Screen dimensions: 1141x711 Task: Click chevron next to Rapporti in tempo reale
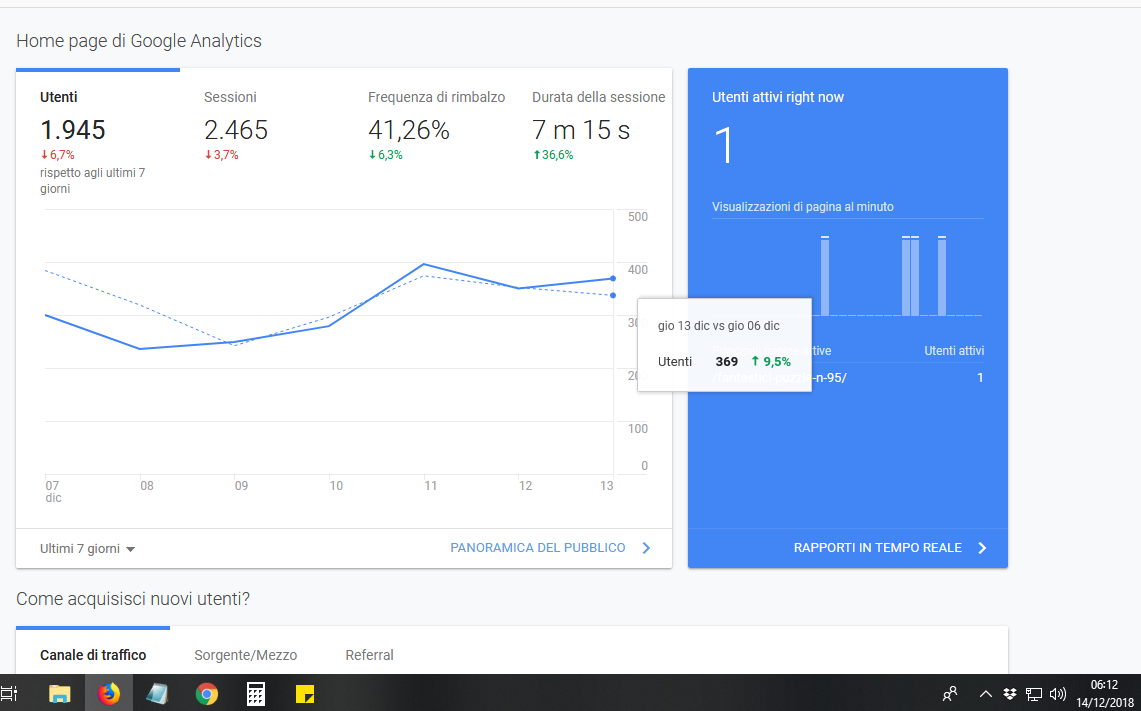click(x=982, y=548)
